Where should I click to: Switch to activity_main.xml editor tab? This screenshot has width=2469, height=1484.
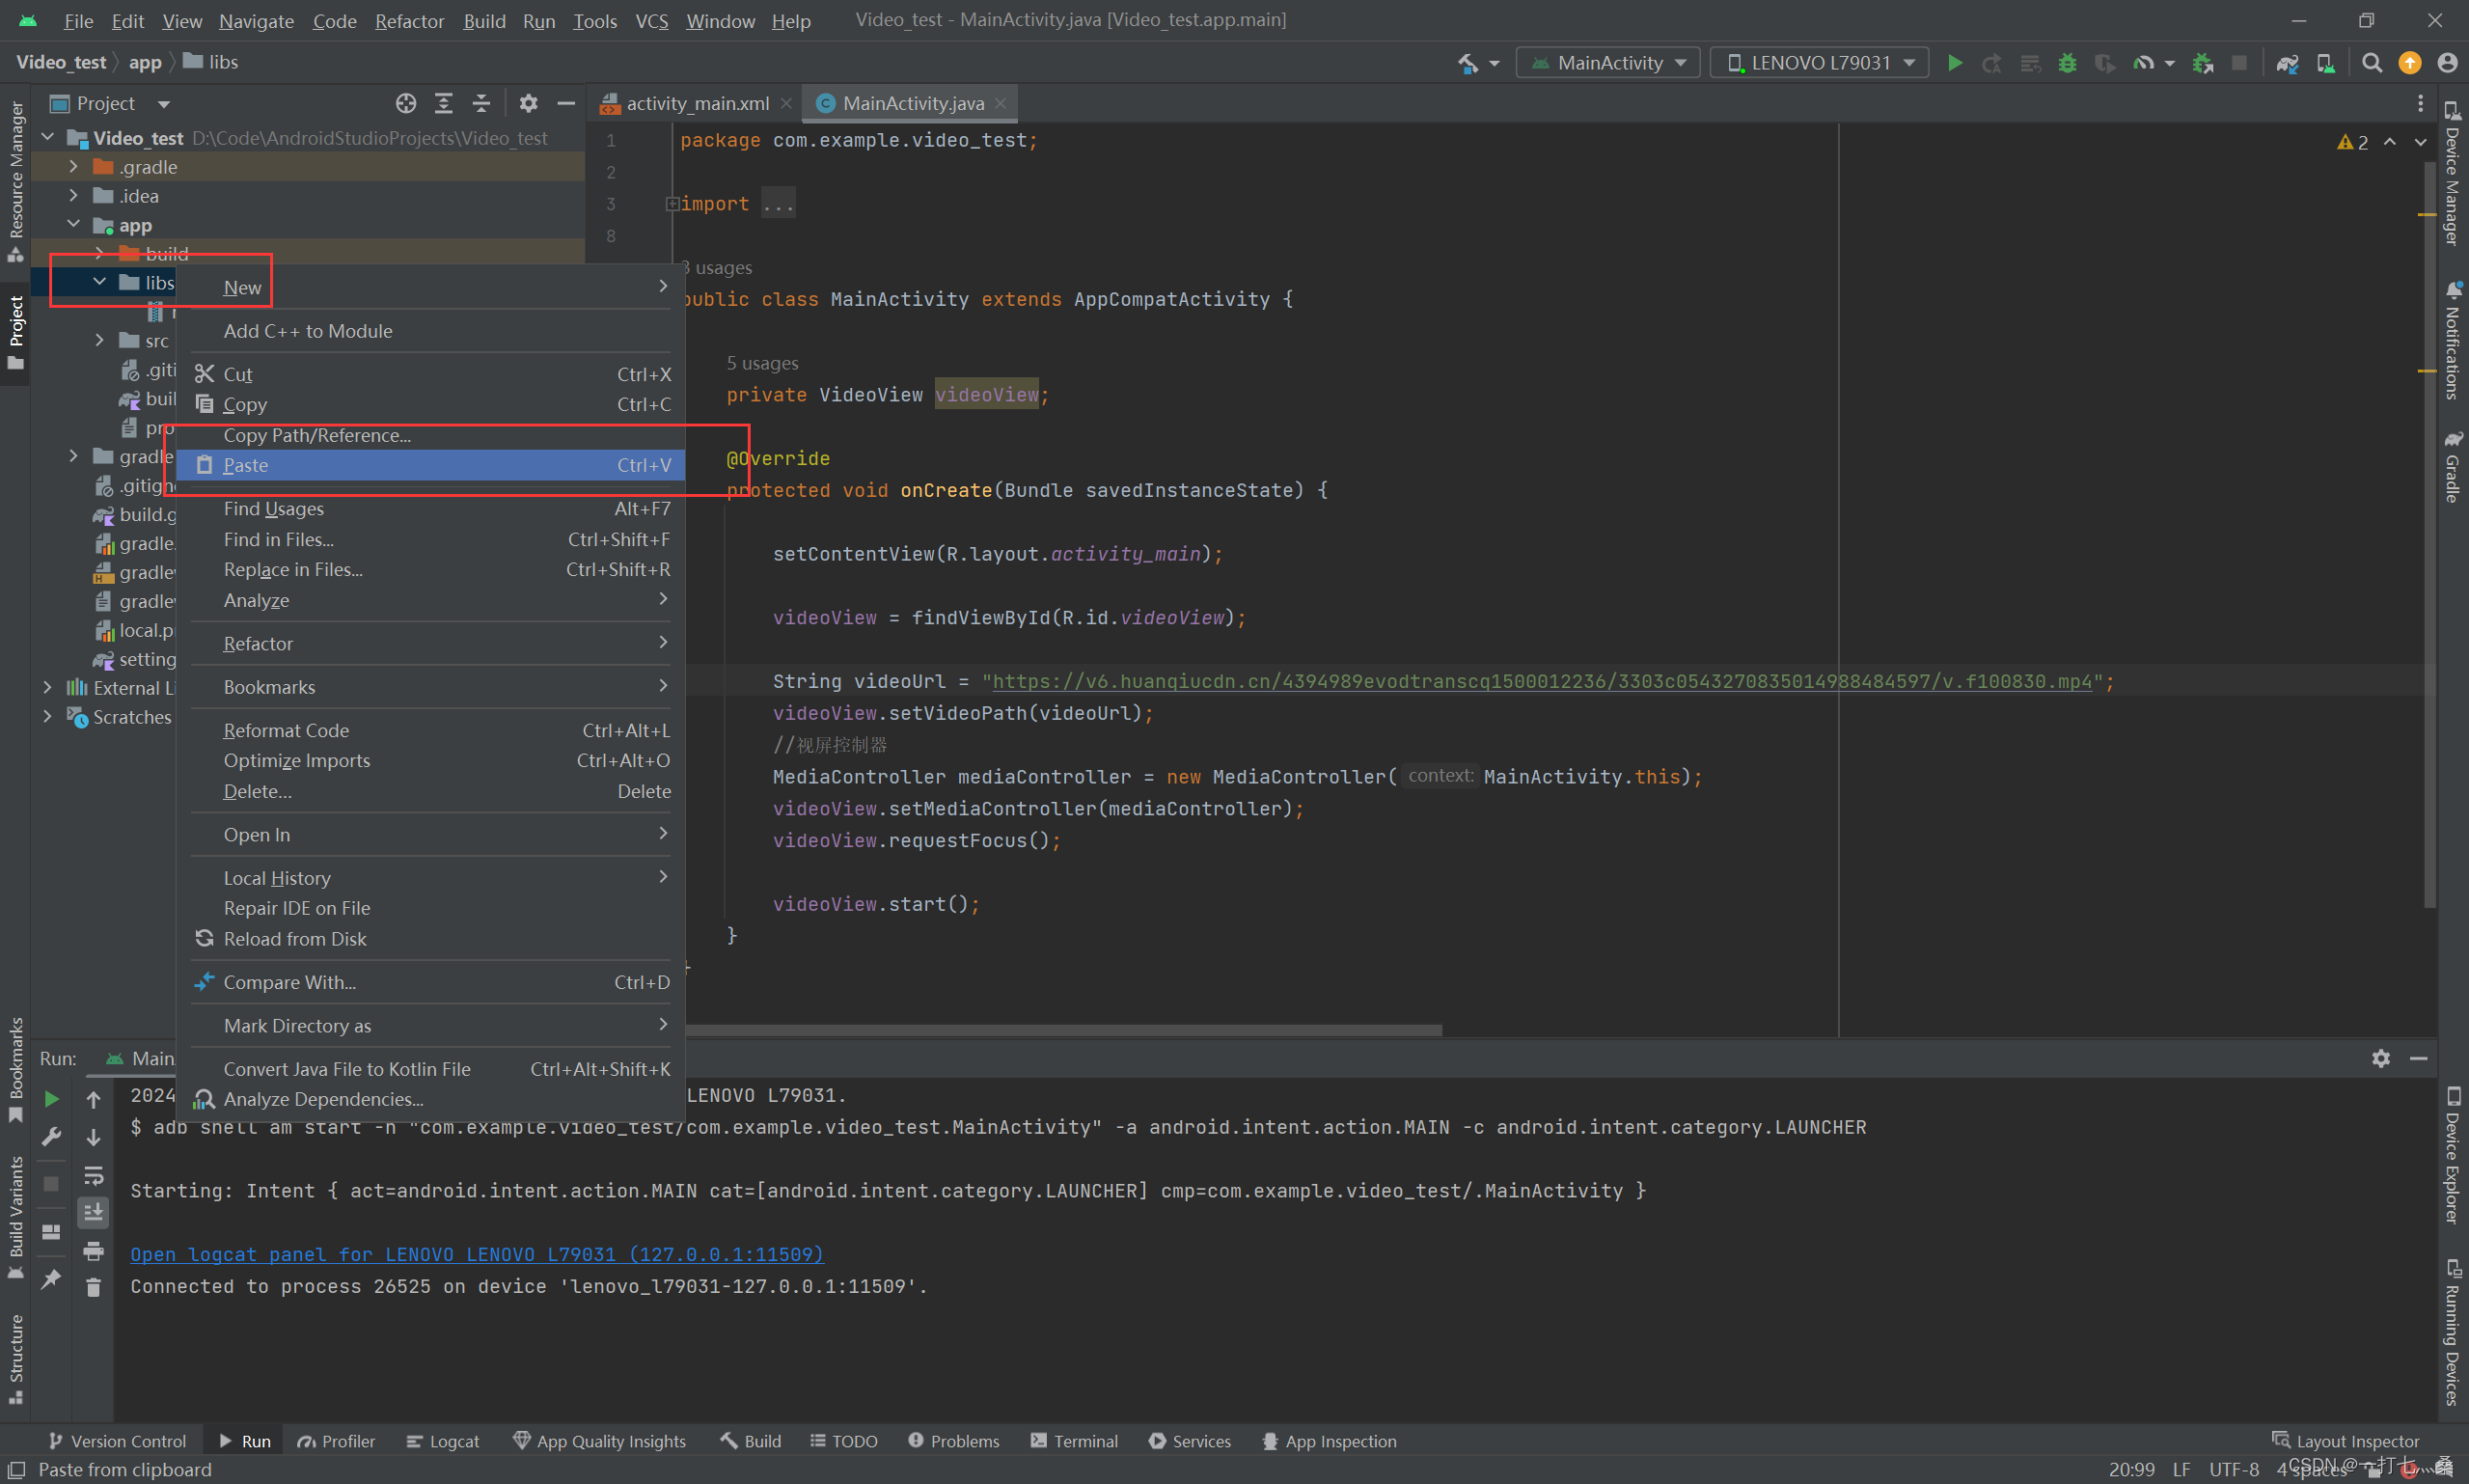[x=696, y=103]
